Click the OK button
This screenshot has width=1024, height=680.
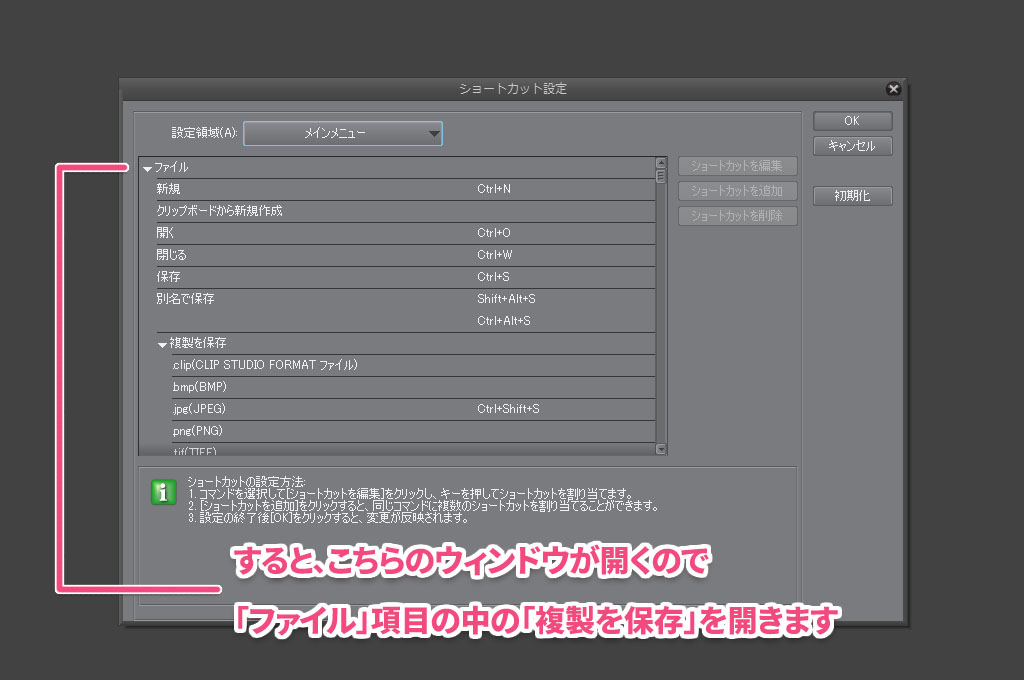(x=852, y=121)
